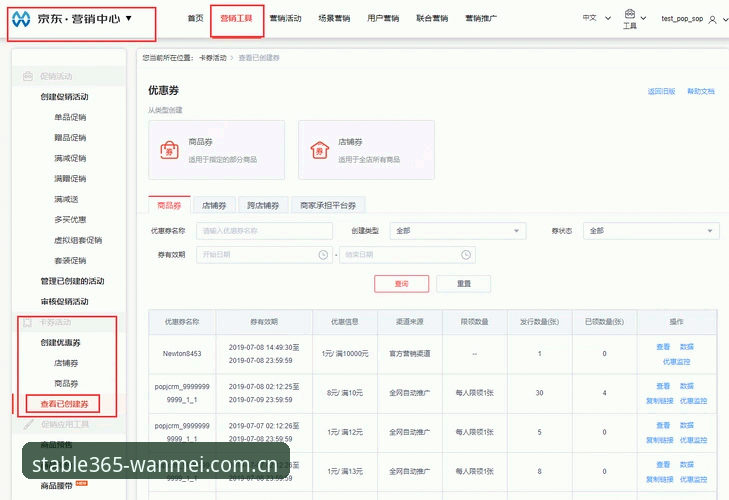Screen dimensions: 729x500
Task: Click the 促销活动 sidebar section icon
Action: coord(28,76)
